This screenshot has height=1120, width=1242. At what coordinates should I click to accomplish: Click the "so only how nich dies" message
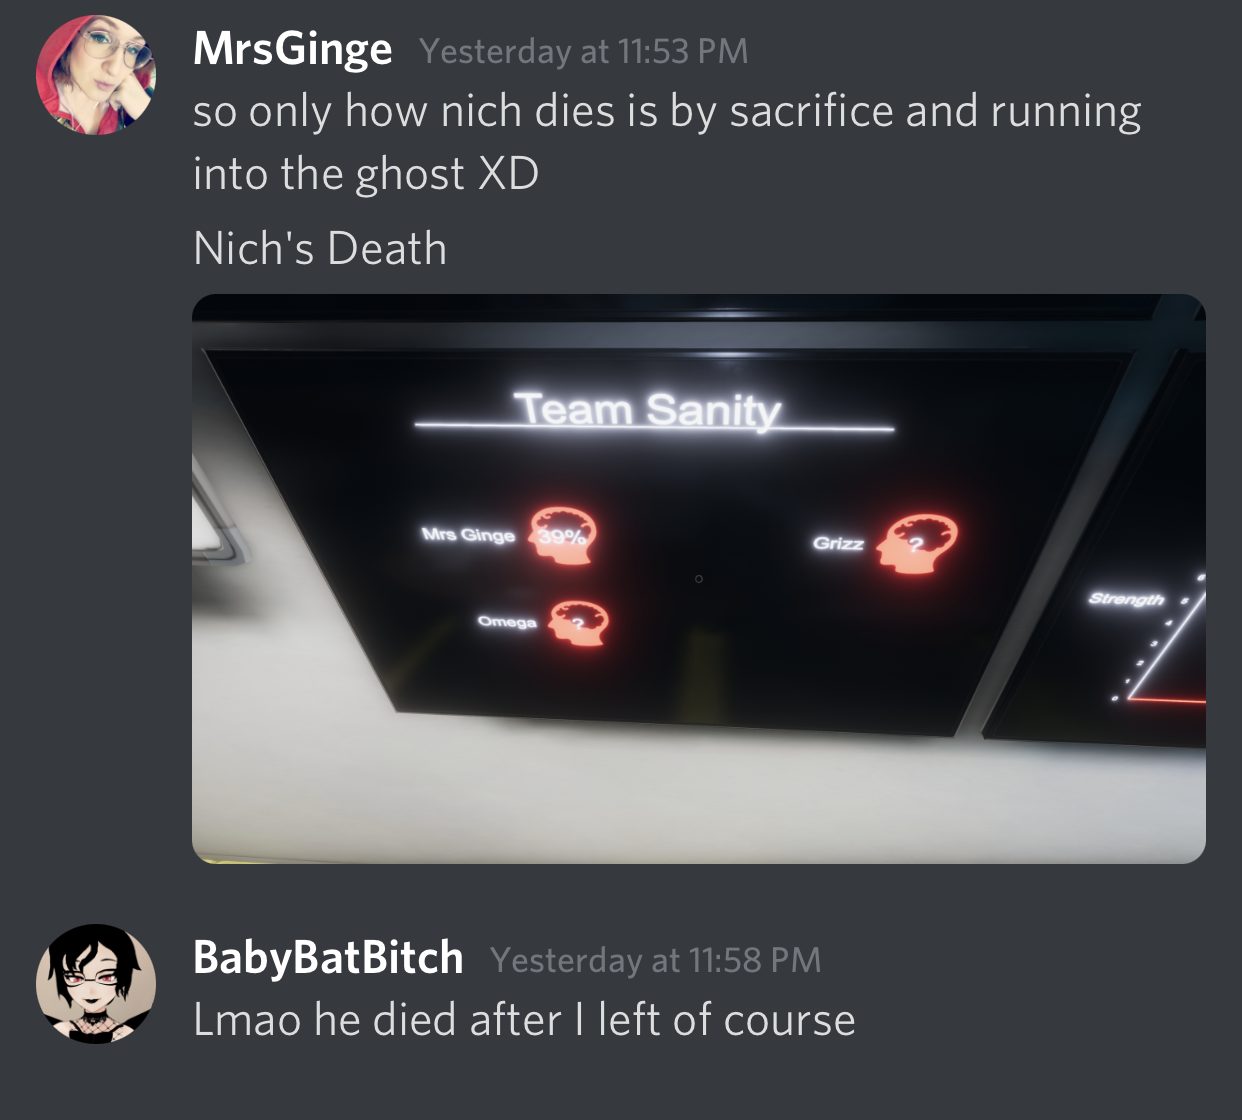click(667, 142)
